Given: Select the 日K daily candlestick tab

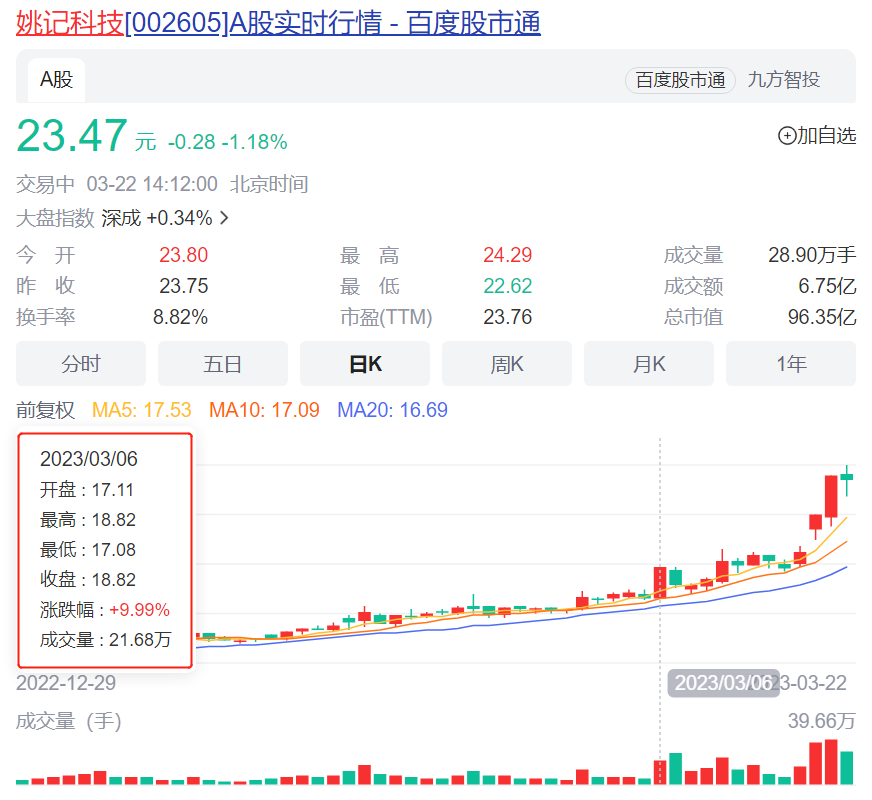Looking at the screenshot, I should [x=365, y=364].
